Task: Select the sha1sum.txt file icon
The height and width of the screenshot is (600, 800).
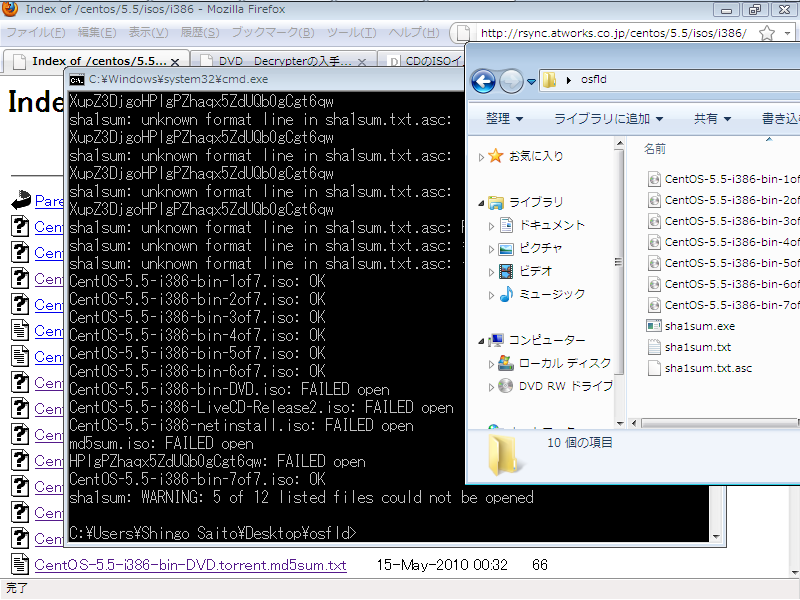Action: 654,347
